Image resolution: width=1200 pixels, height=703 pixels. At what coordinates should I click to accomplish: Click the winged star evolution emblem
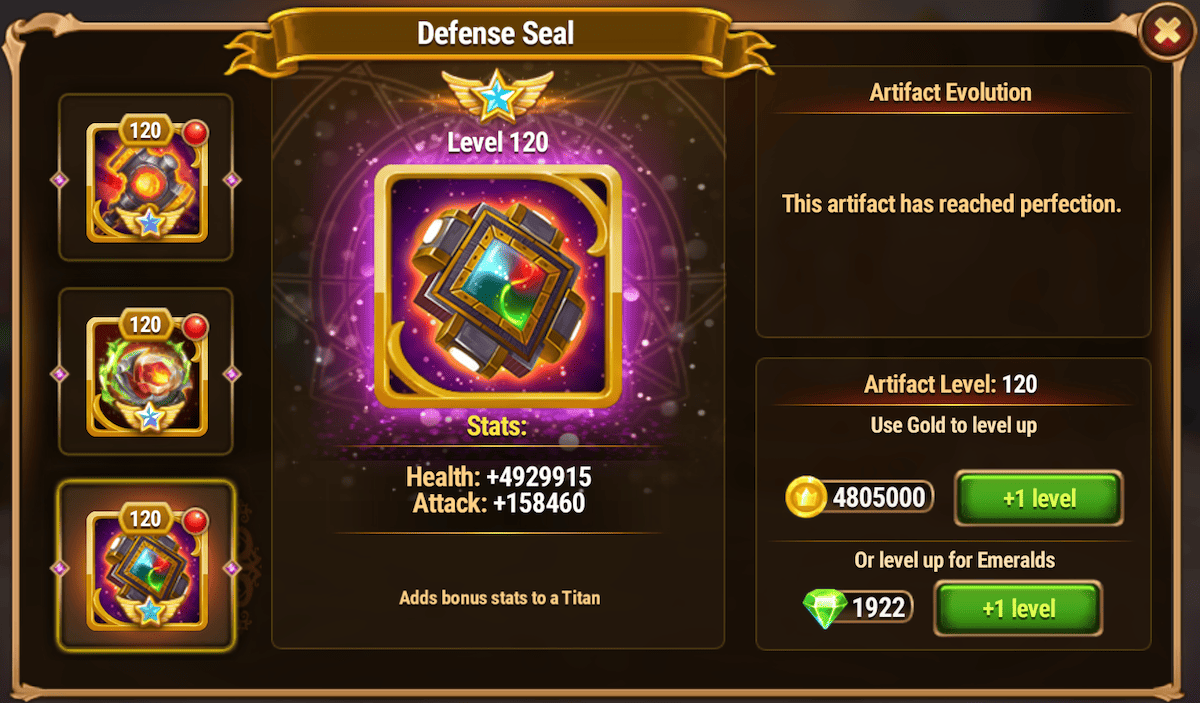tap(497, 97)
